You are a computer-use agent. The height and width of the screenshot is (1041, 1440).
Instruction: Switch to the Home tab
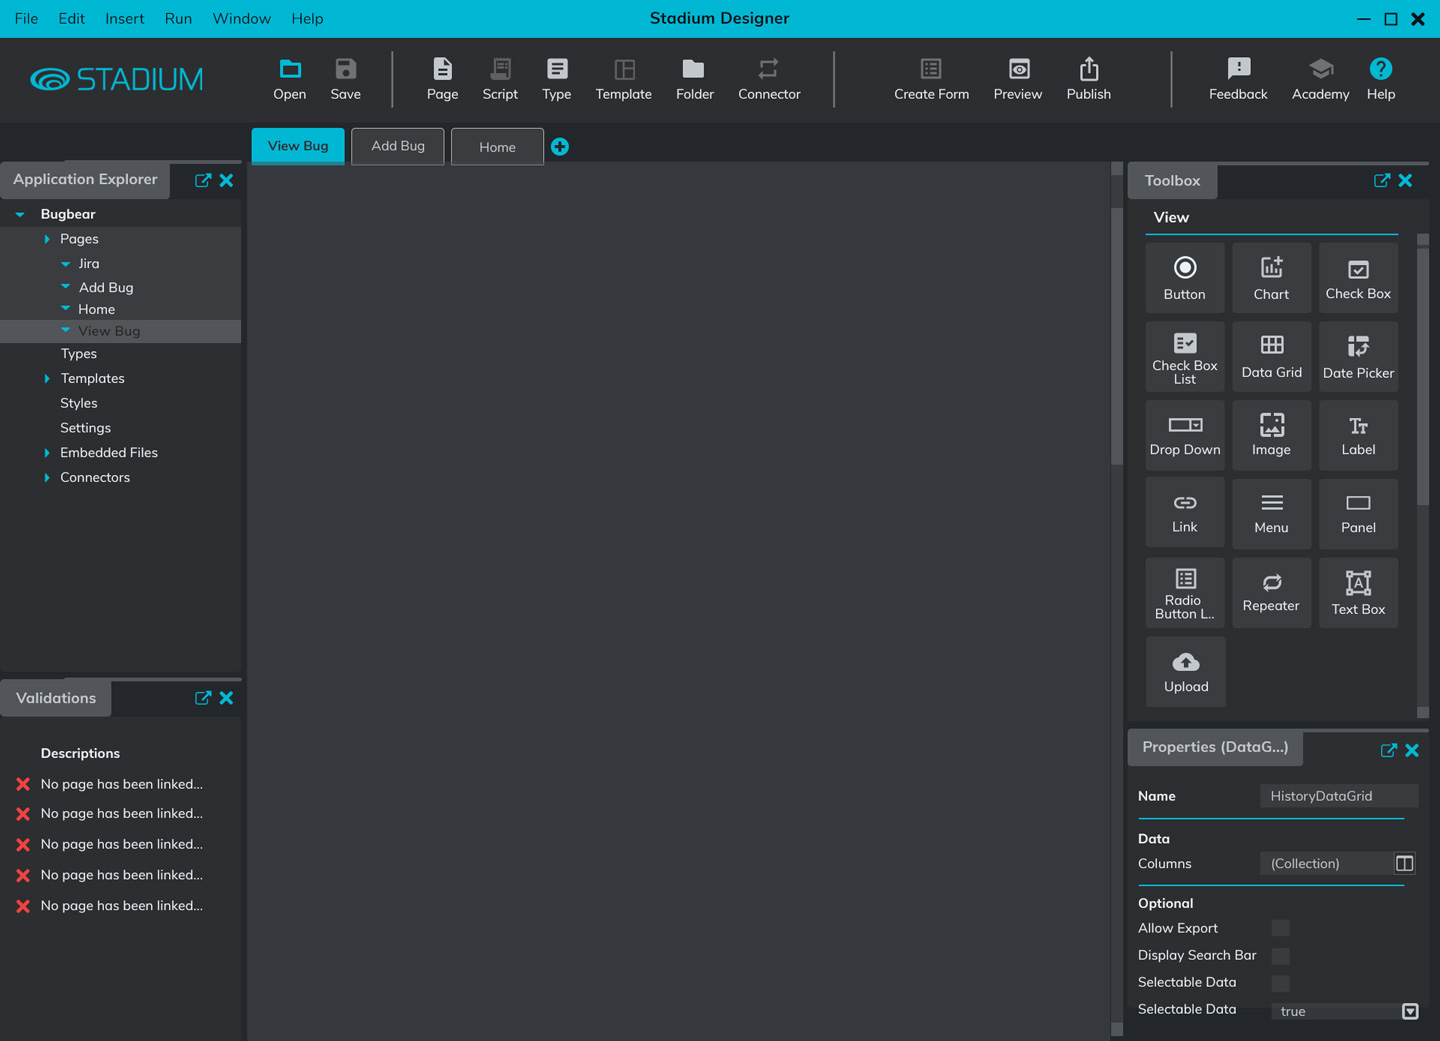497,147
